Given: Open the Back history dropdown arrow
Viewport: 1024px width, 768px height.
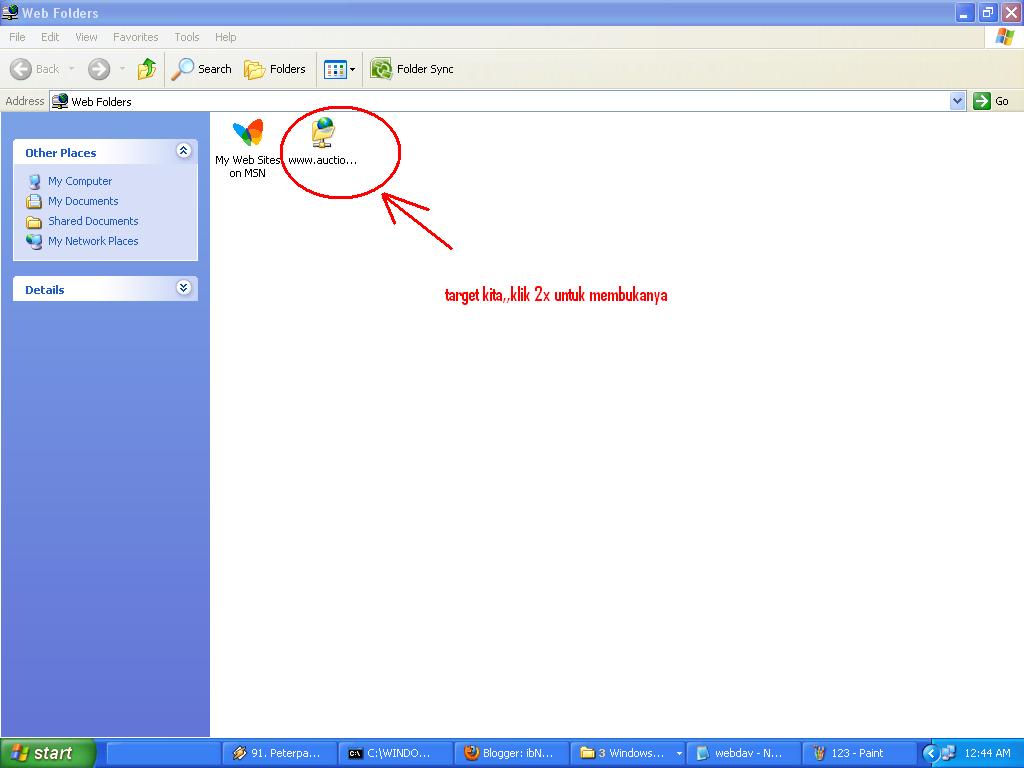Looking at the screenshot, I should pyautogui.click(x=71, y=69).
